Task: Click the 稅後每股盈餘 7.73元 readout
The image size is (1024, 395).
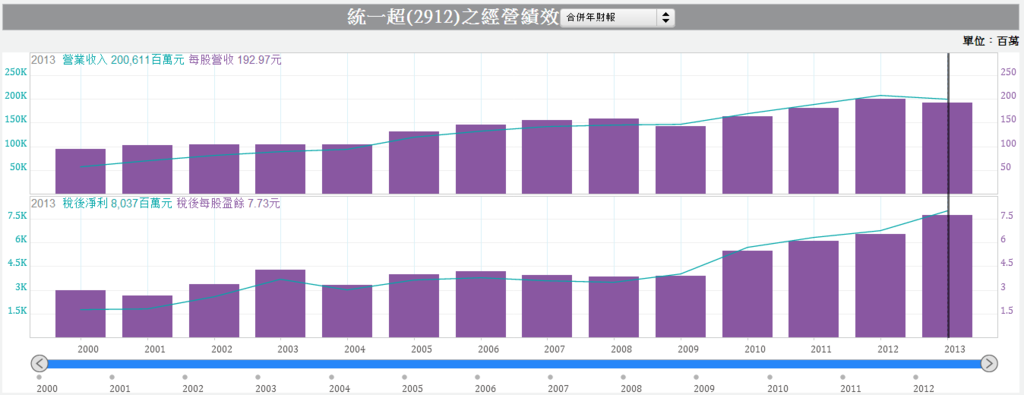Action: (229, 204)
